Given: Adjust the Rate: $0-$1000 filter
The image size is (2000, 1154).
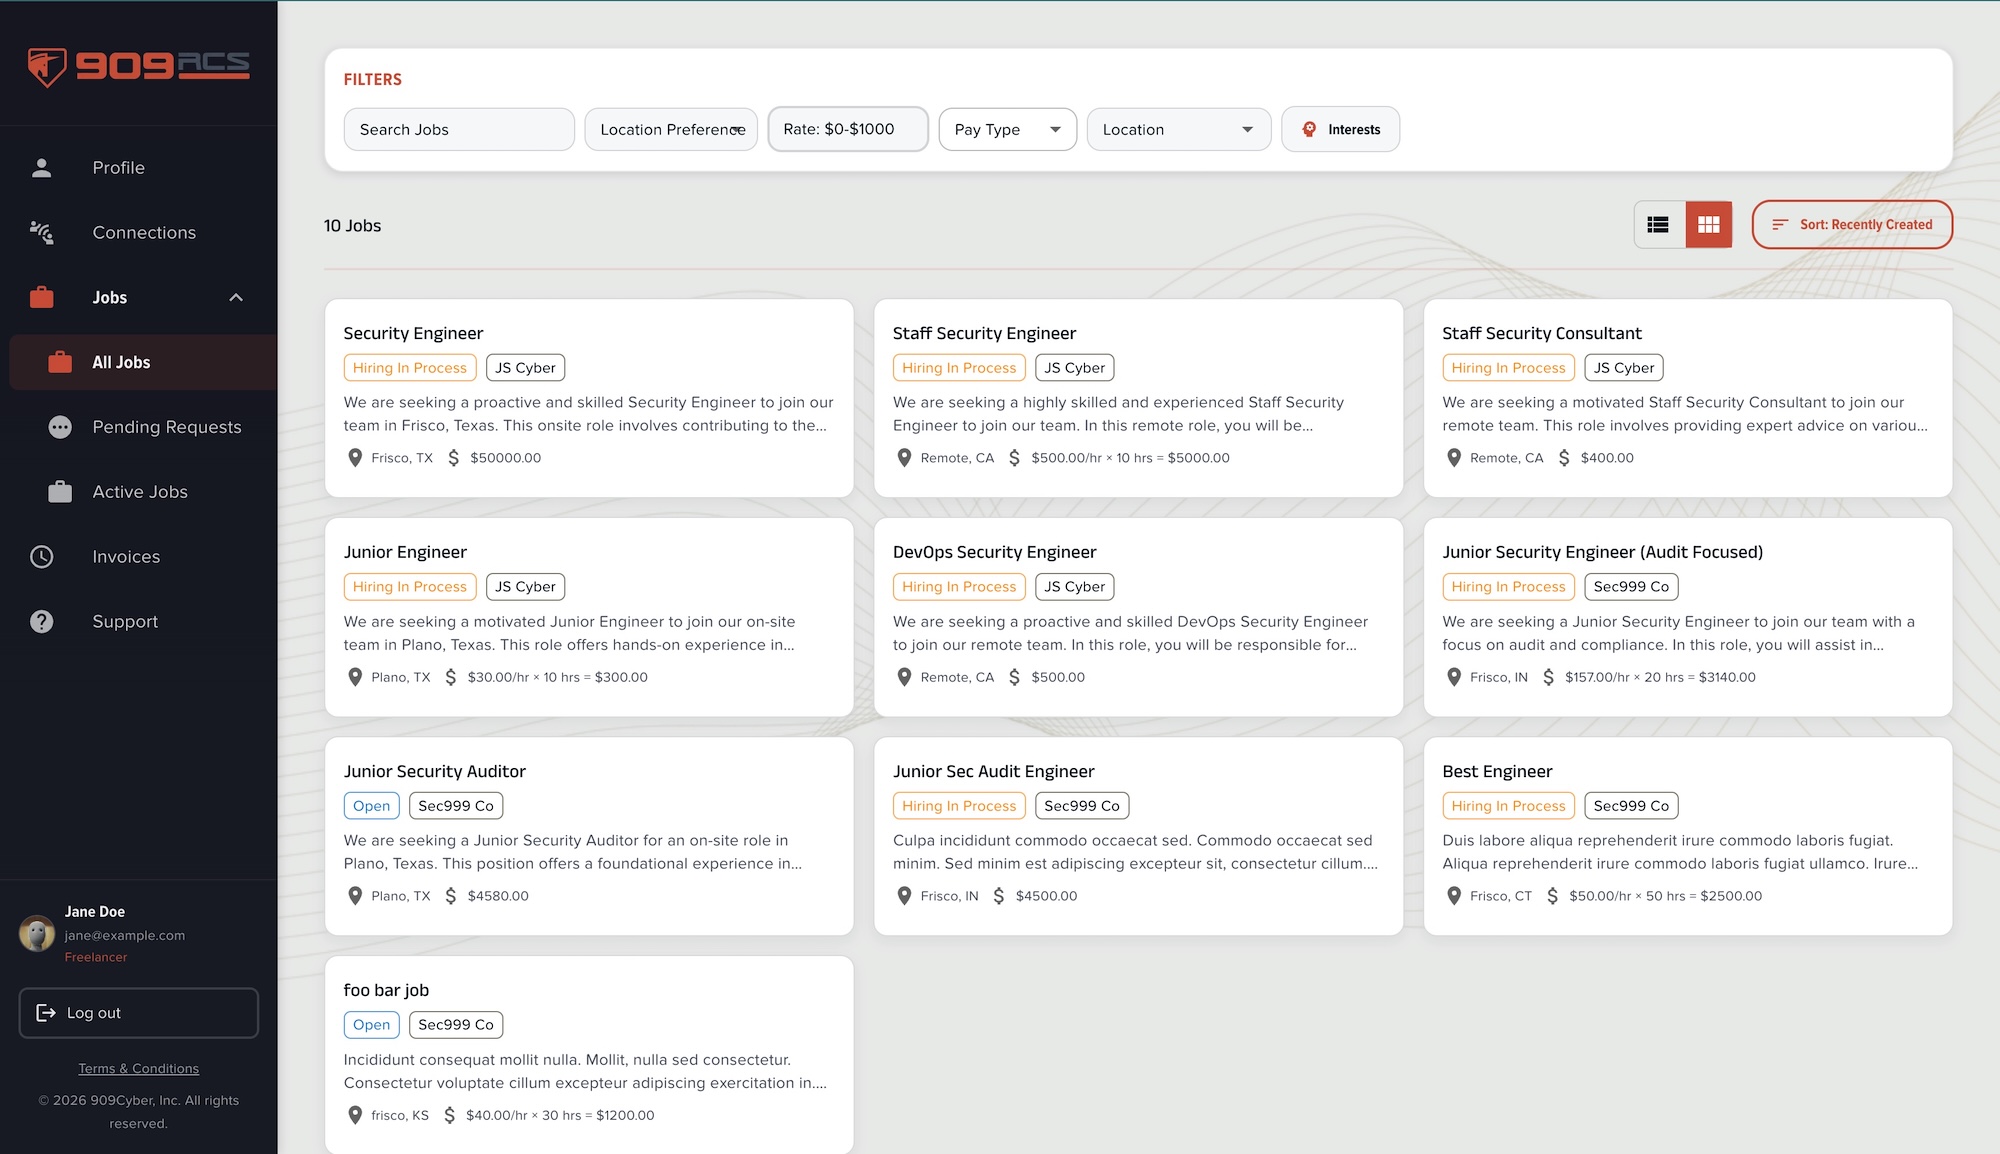Looking at the screenshot, I should coord(847,129).
